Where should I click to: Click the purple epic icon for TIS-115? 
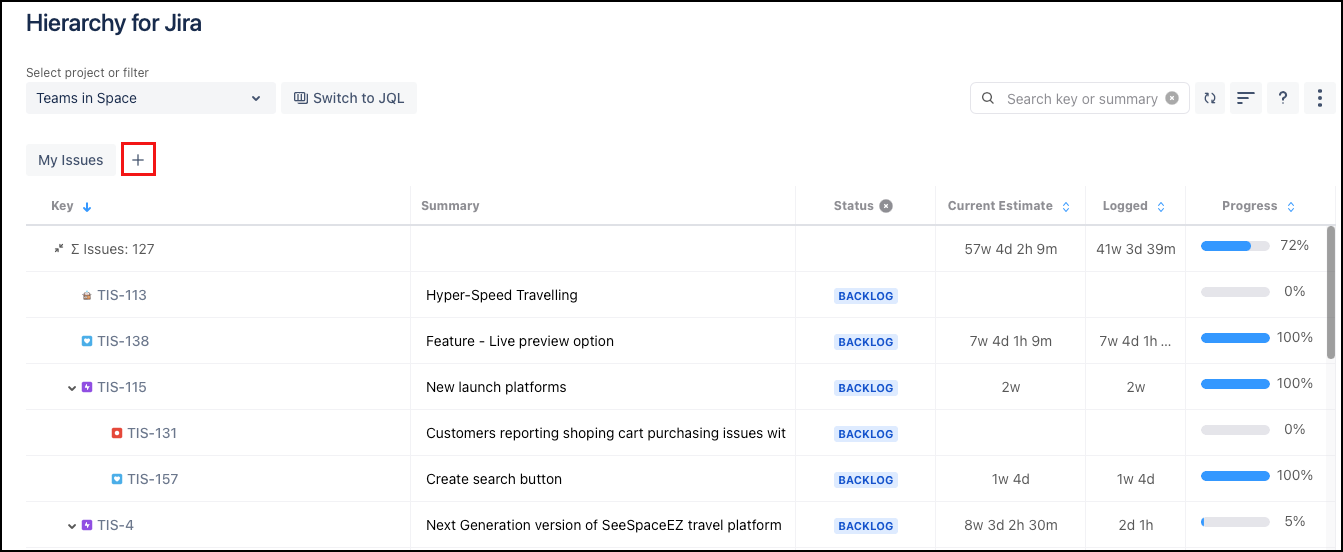87,388
